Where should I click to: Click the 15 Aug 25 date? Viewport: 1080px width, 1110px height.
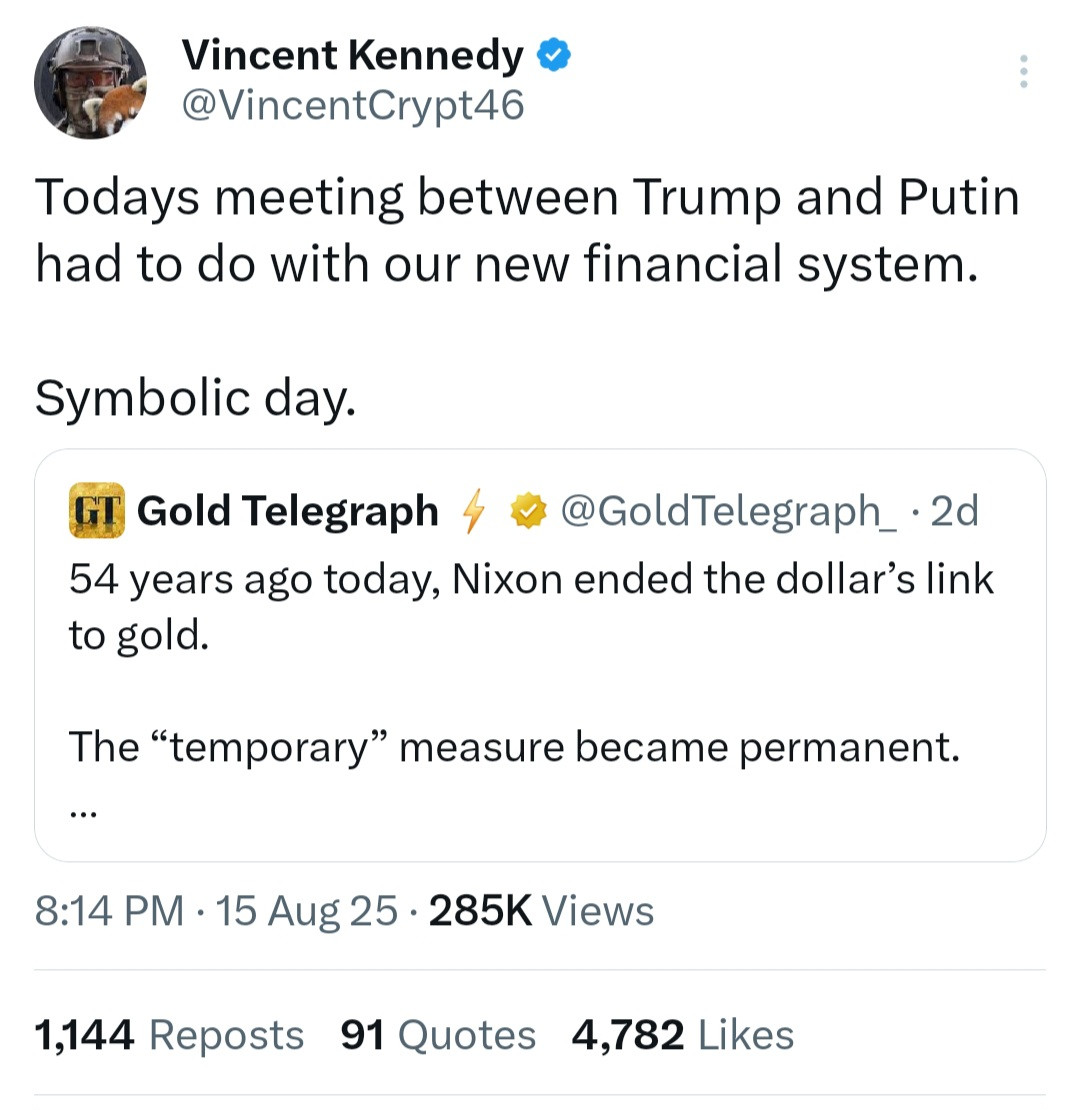pos(306,911)
